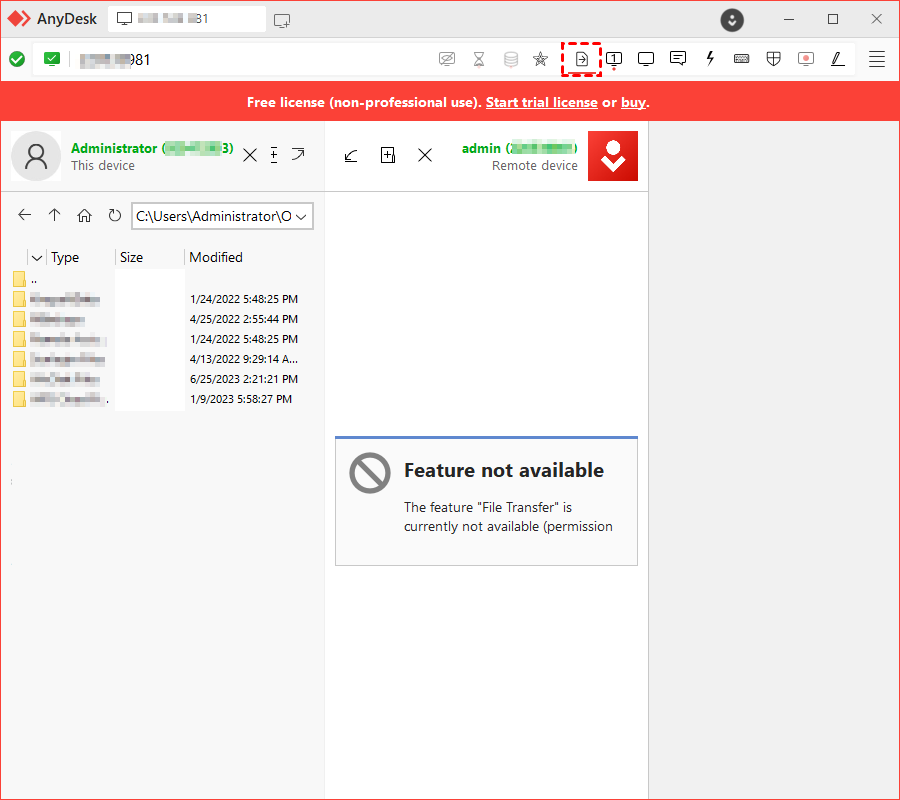Screen dimensions: 900x800
Task: Open a new session tab with the monitor-plus icon
Action: (282, 21)
